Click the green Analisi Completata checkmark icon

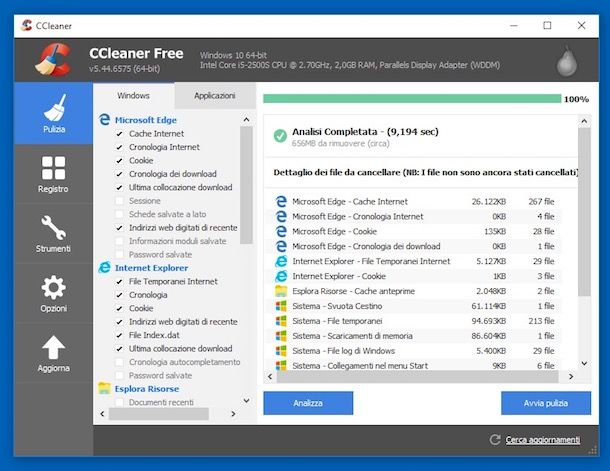click(280, 136)
